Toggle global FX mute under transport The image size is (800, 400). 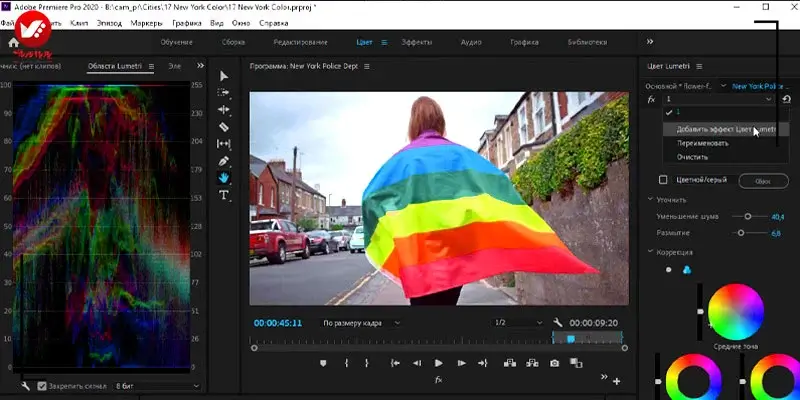[x=438, y=380]
